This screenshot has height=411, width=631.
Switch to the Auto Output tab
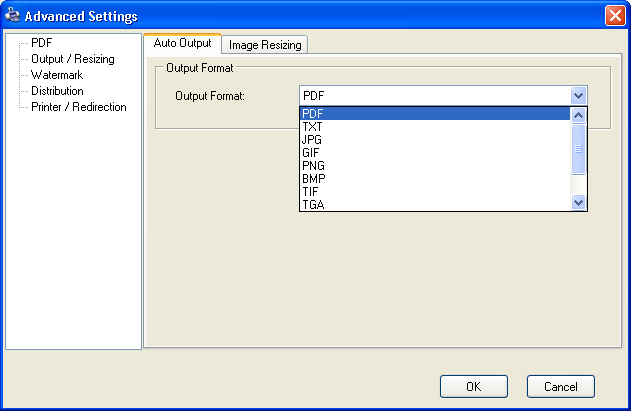[182, 44]
